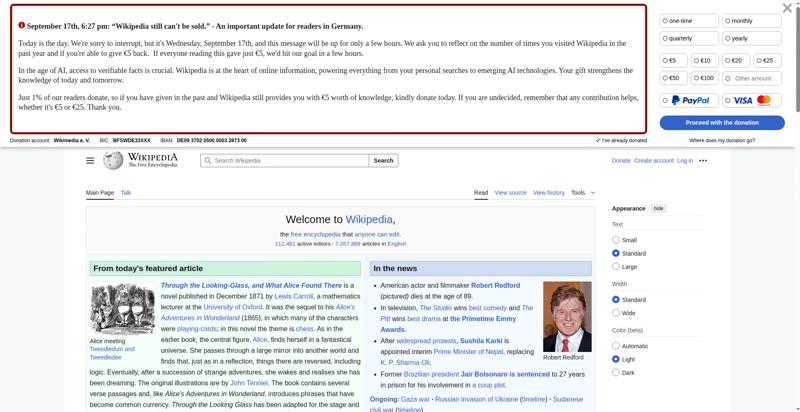This screenshot has width=800, height=412.
Task: Click the magnifier icon in search box
Action: coord(207,160)
